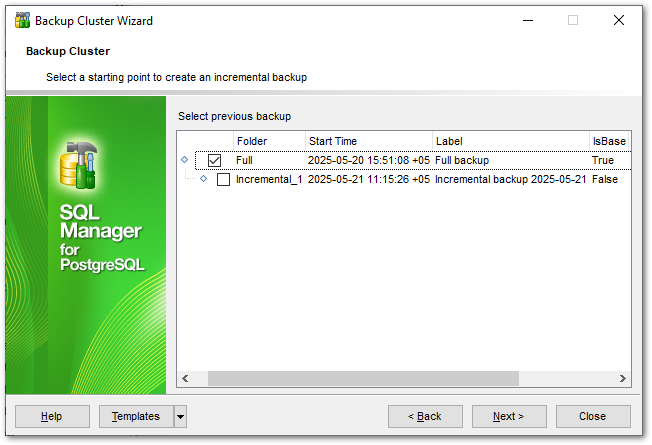
Task: Click the diamond marker beside Incremental_1 row
Action: click(203, 179)
